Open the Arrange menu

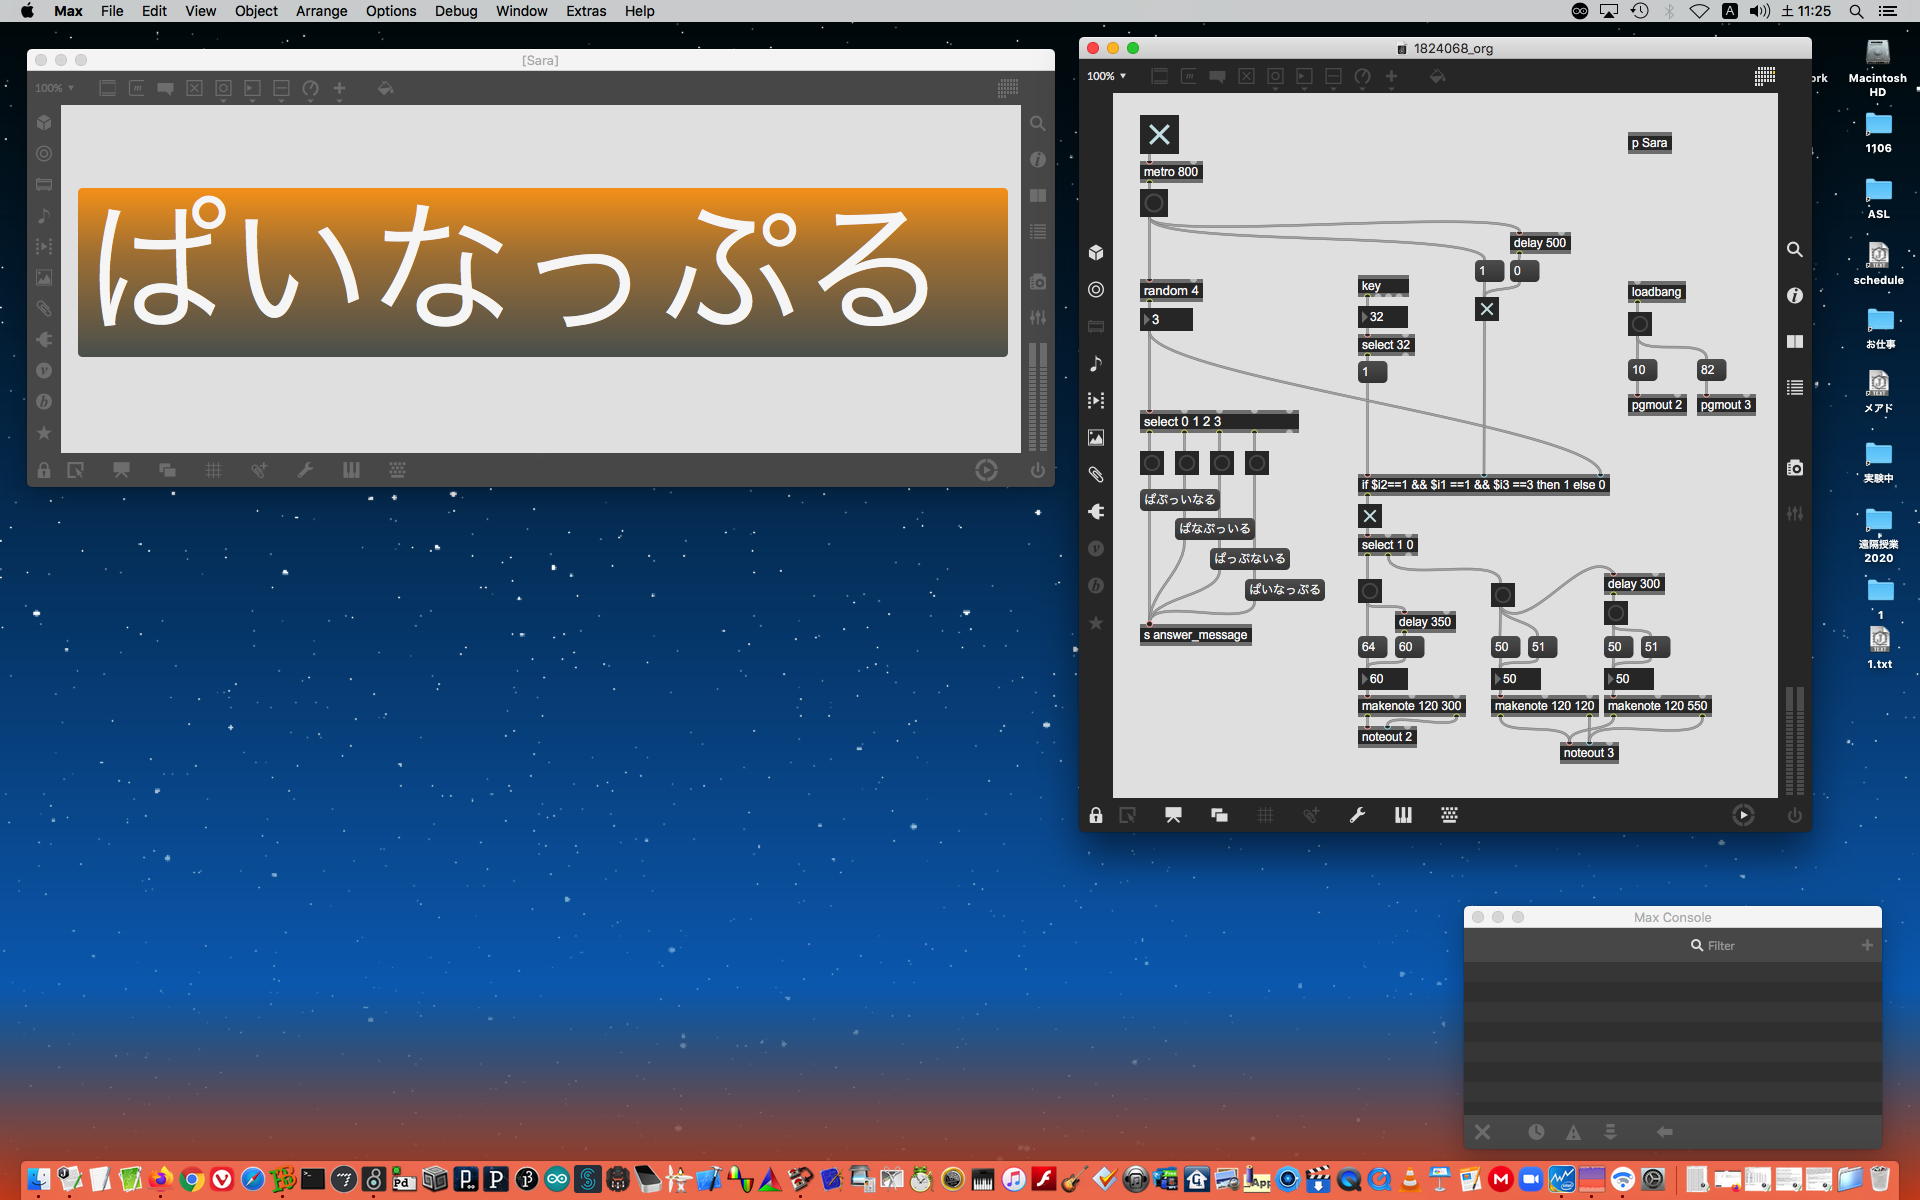pyautogui.click(x=321, y=11)
